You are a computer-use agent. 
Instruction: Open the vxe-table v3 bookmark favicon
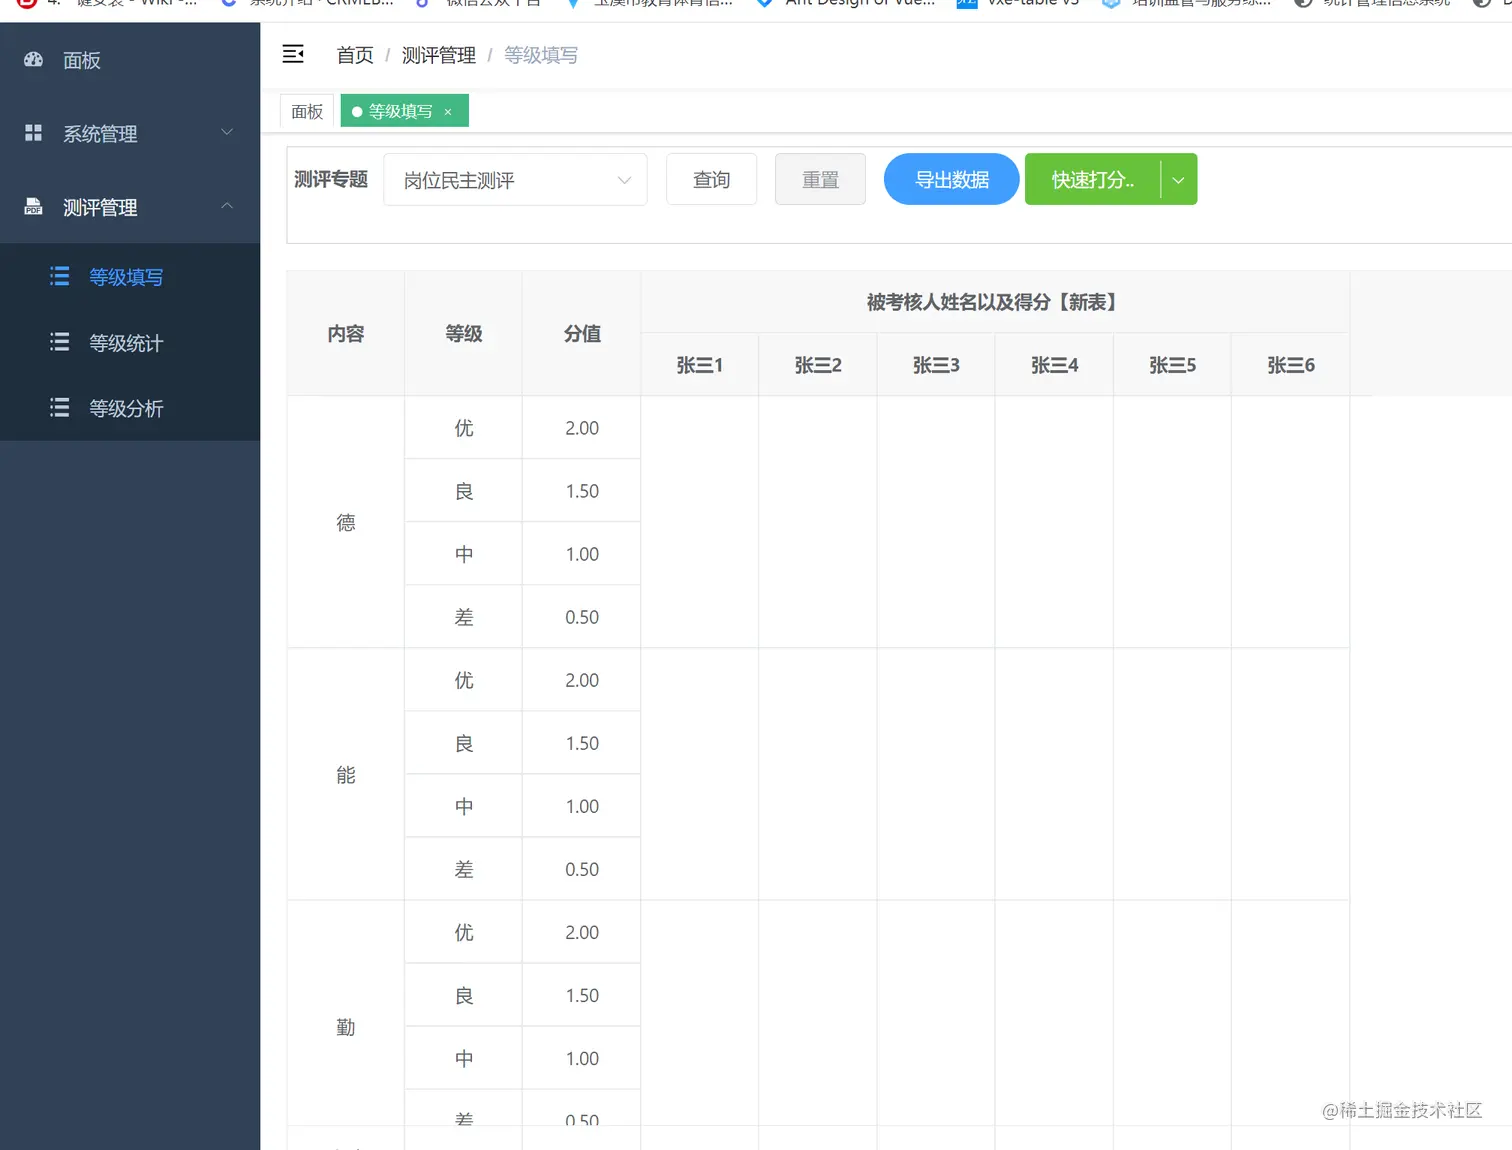pos(966,4)
